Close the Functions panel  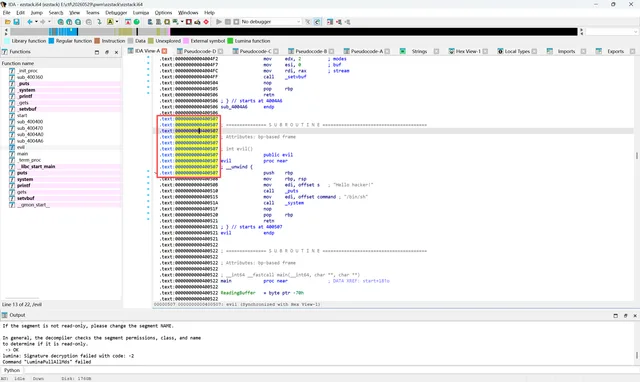pyautogui.click(x=116, y=52)
